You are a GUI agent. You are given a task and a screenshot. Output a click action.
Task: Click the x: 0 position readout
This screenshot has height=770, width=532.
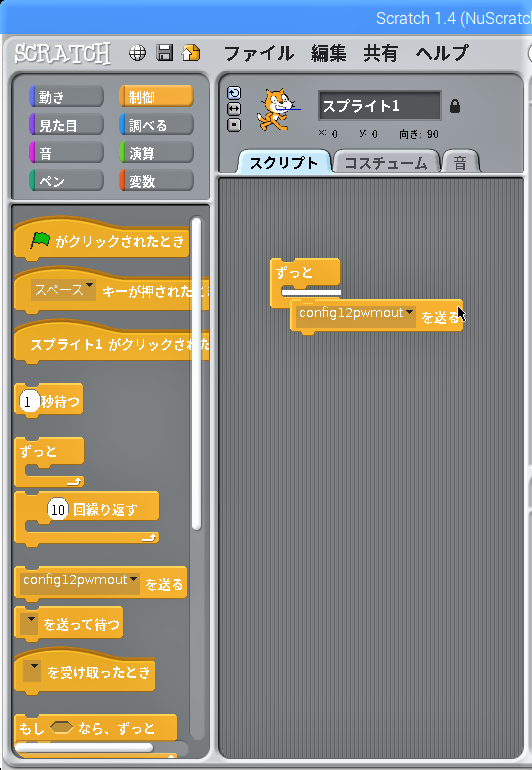[x=328, y=134]
